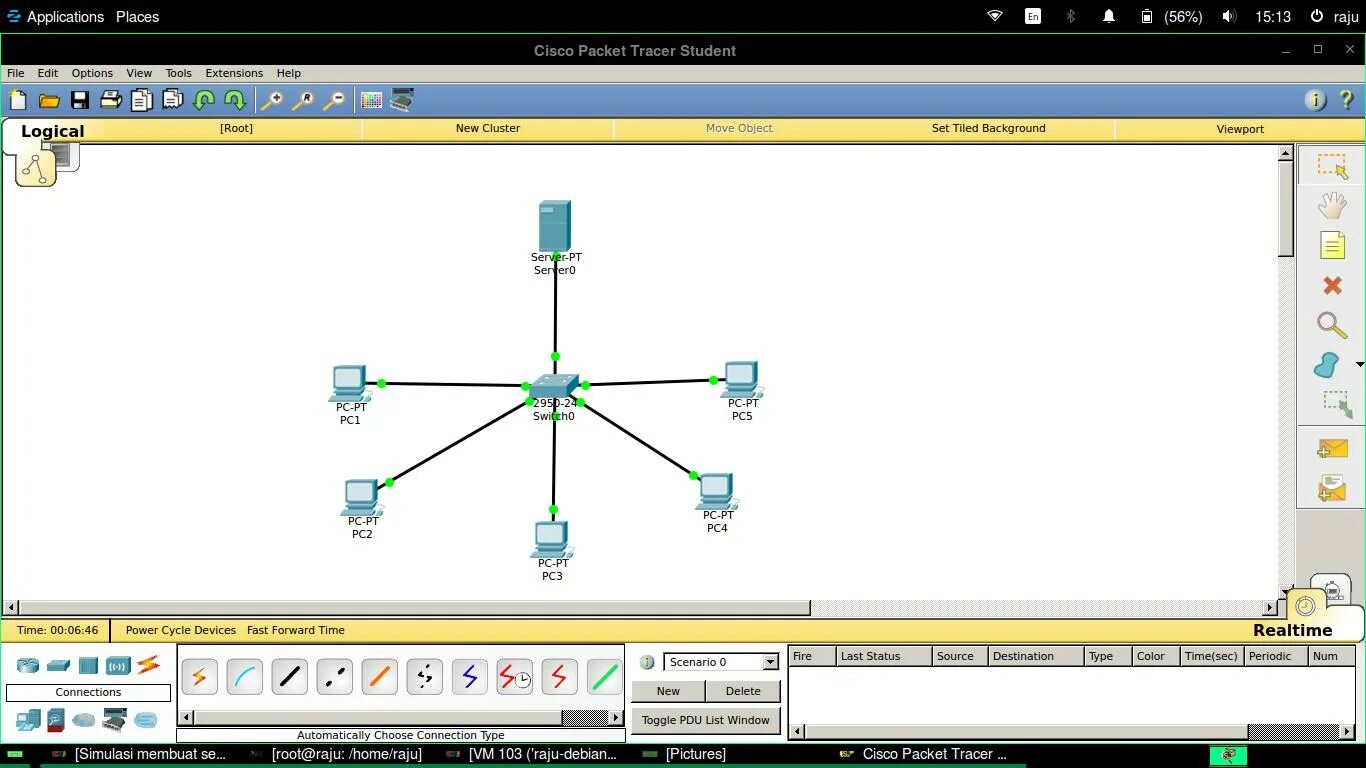Save the network with the floppy disk icon
The image size is (1366, 768).
click(80, 100)
